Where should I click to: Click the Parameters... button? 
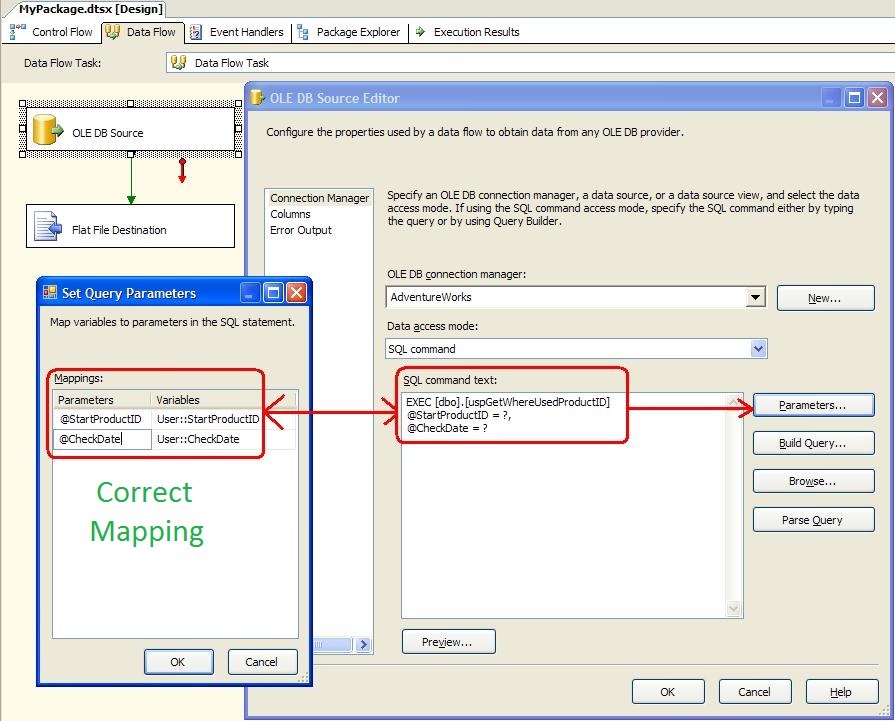[813, 405]
